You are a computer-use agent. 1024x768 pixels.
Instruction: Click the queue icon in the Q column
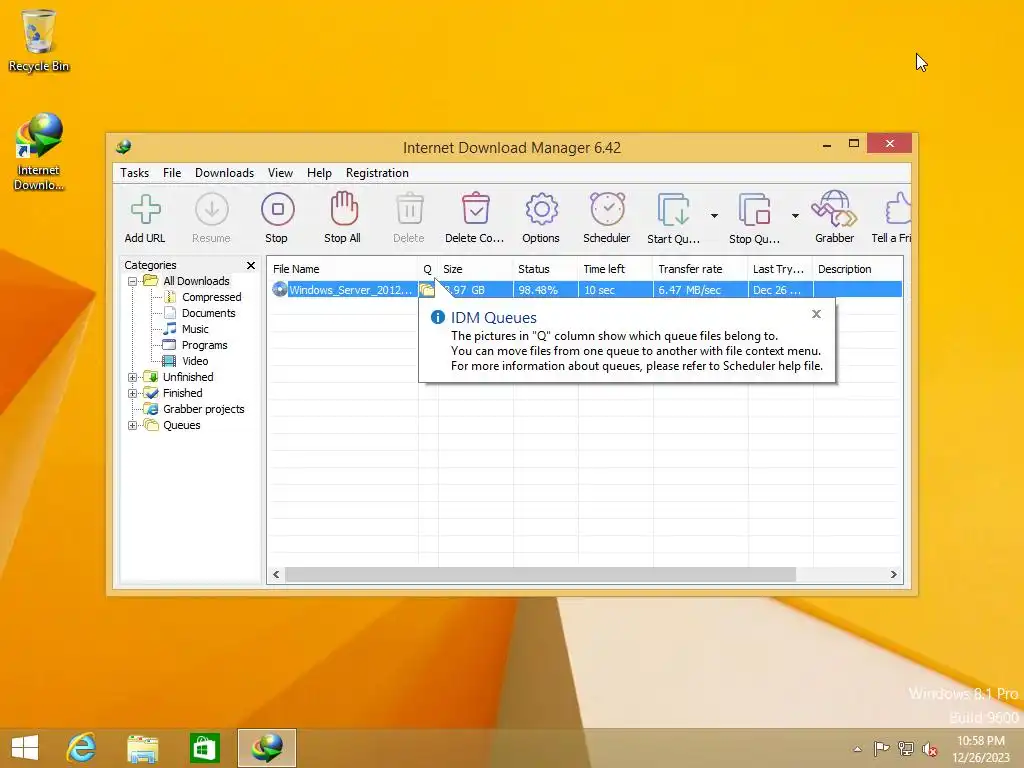click(x=427, y=289)
